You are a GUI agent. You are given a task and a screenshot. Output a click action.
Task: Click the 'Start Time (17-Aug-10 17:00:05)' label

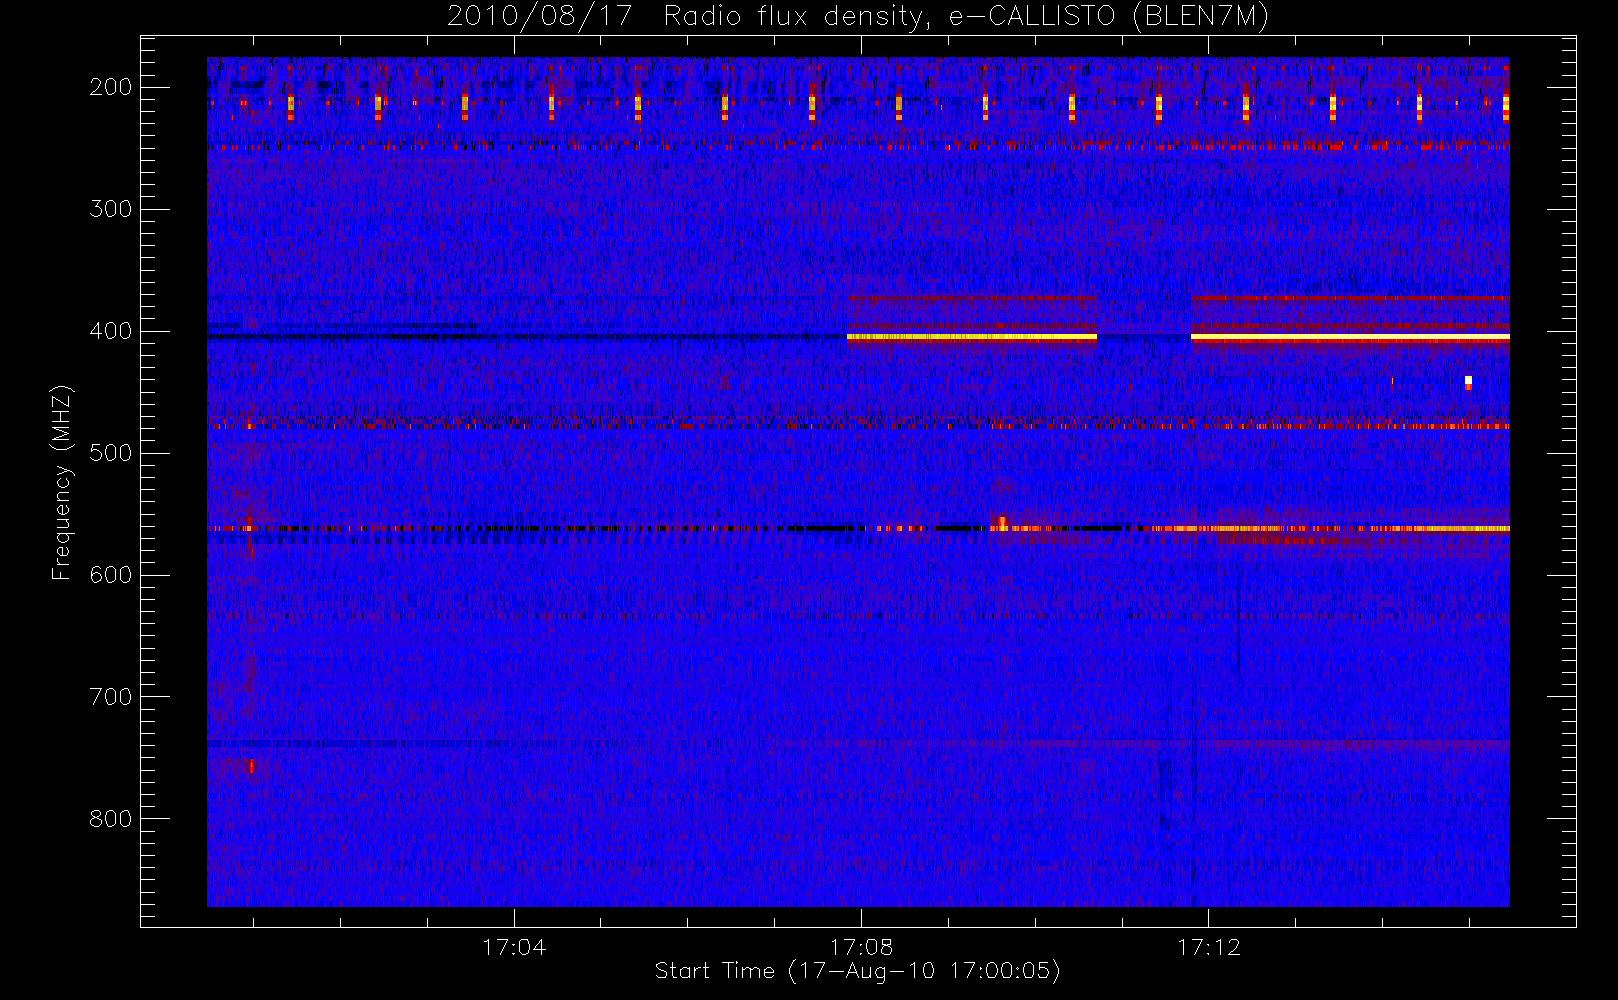pyautogui.click(x=857, y=971)
